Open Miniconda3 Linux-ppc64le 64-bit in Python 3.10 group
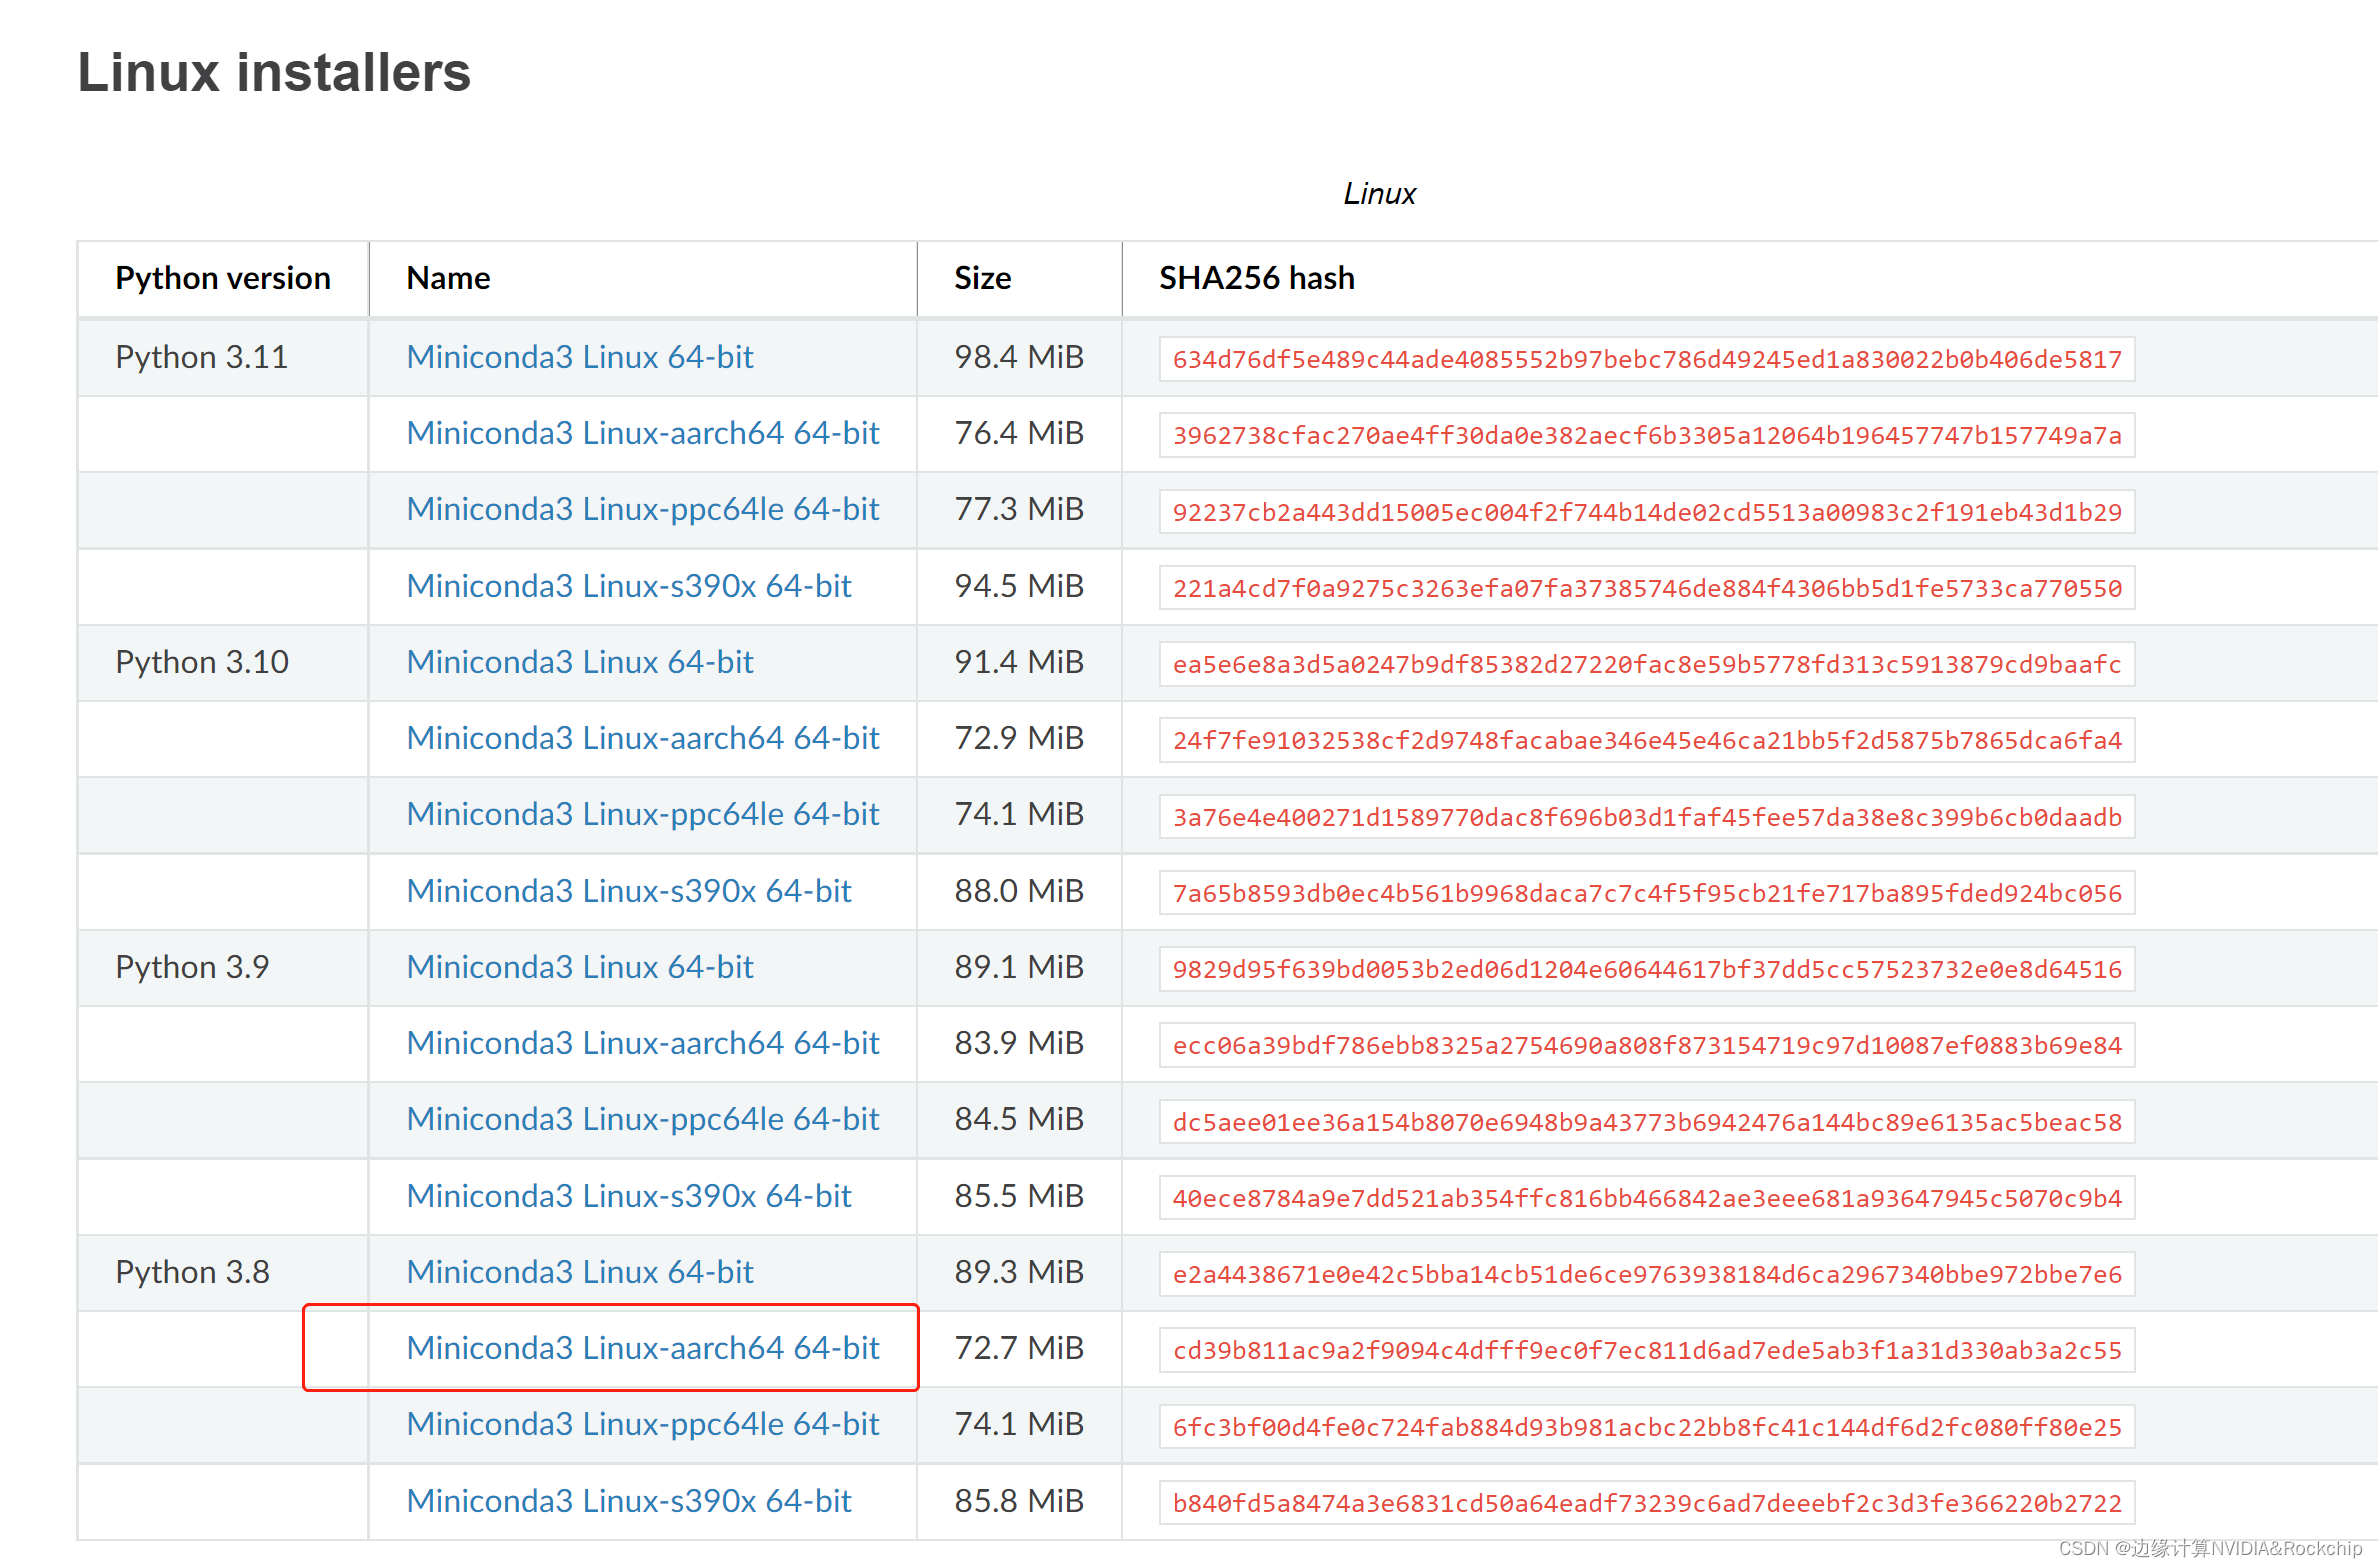Viewport: 2378px width, 1568px height. (x=643, y=814)
